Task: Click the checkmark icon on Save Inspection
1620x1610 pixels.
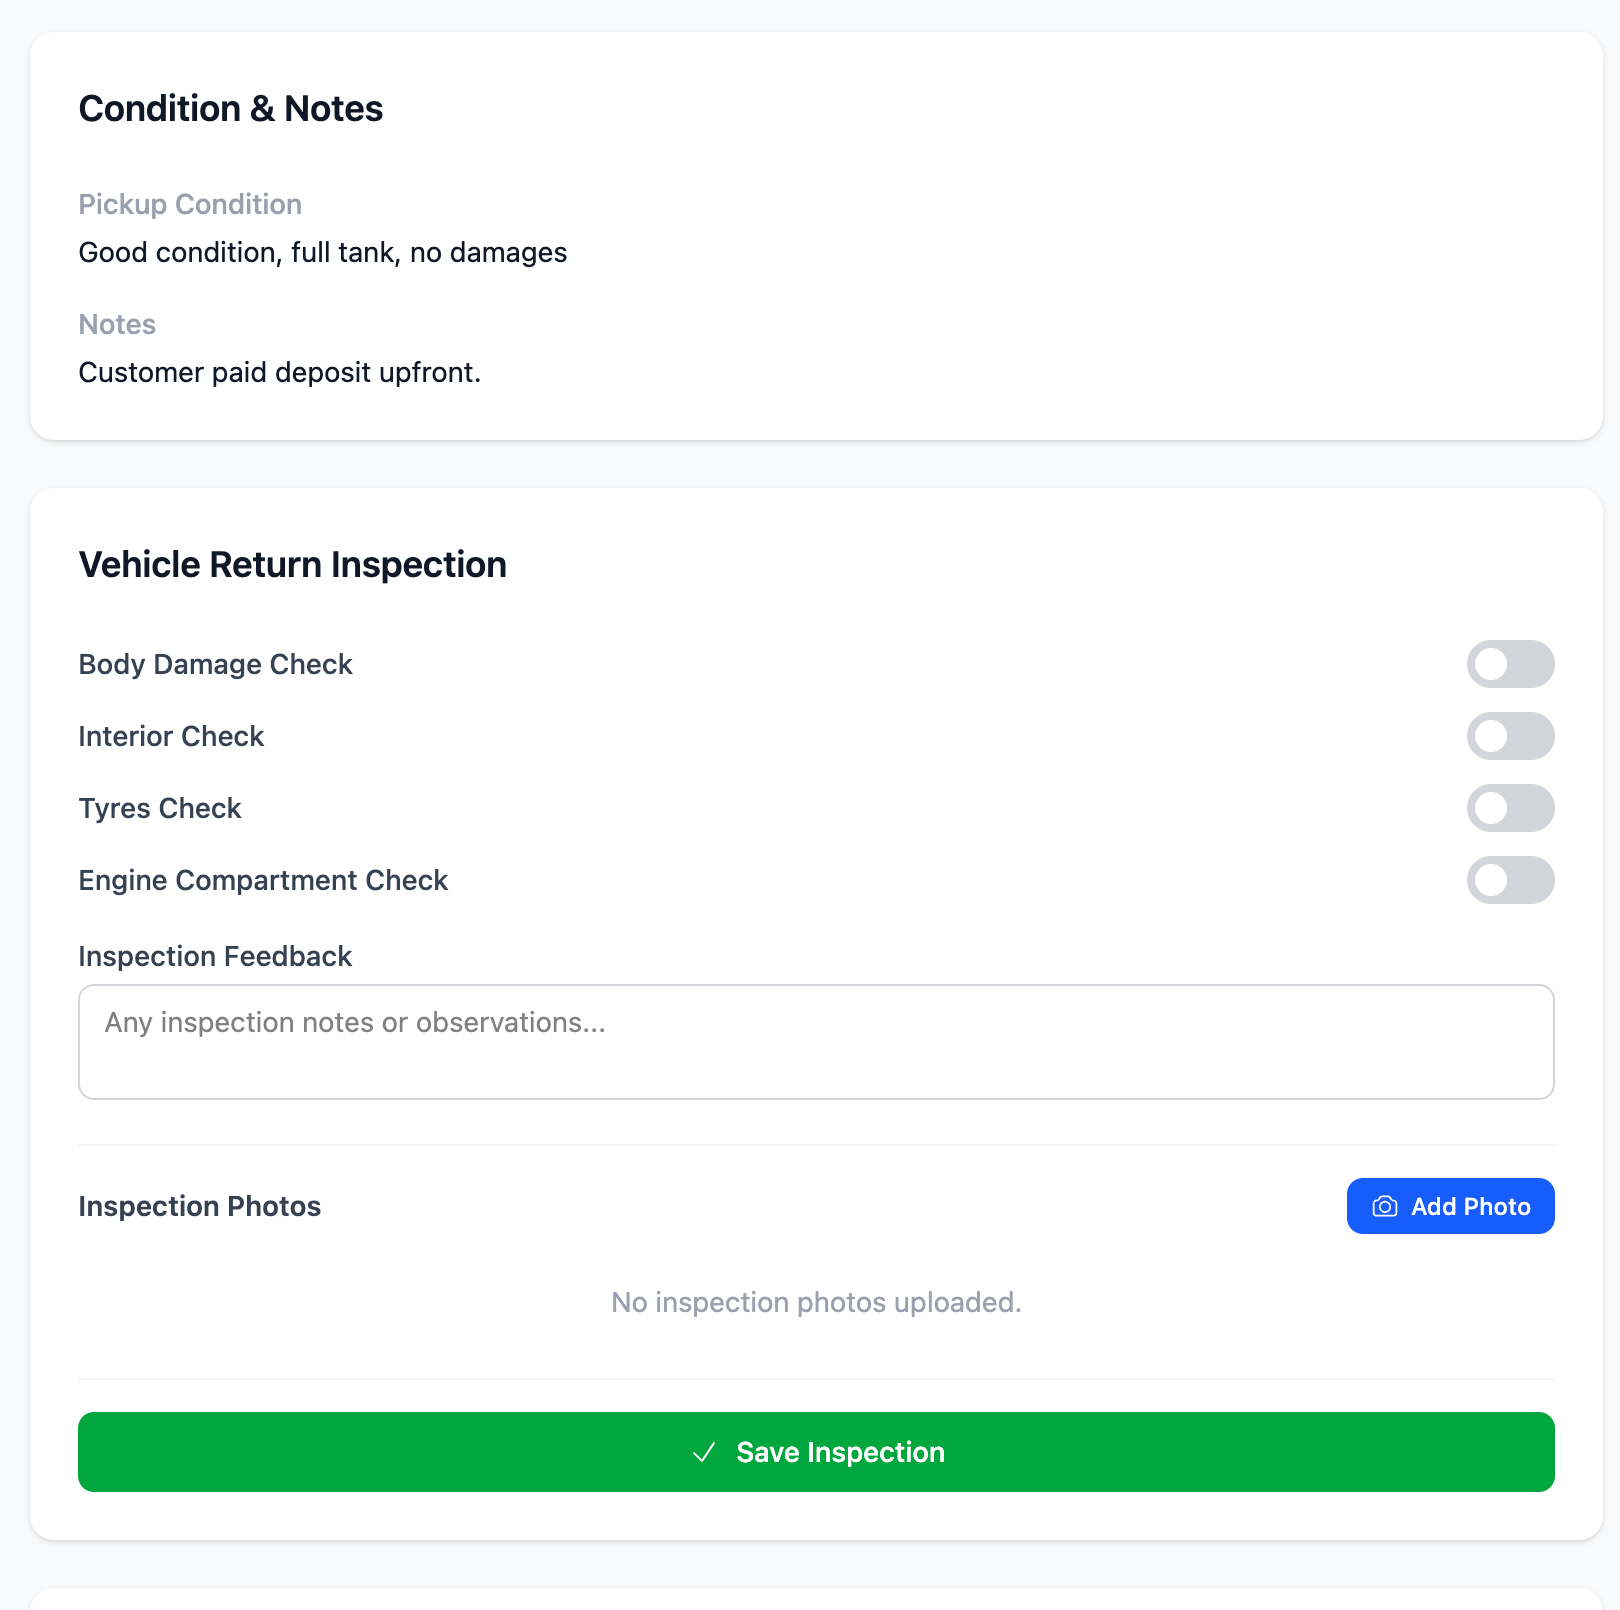Action: 705,1452
